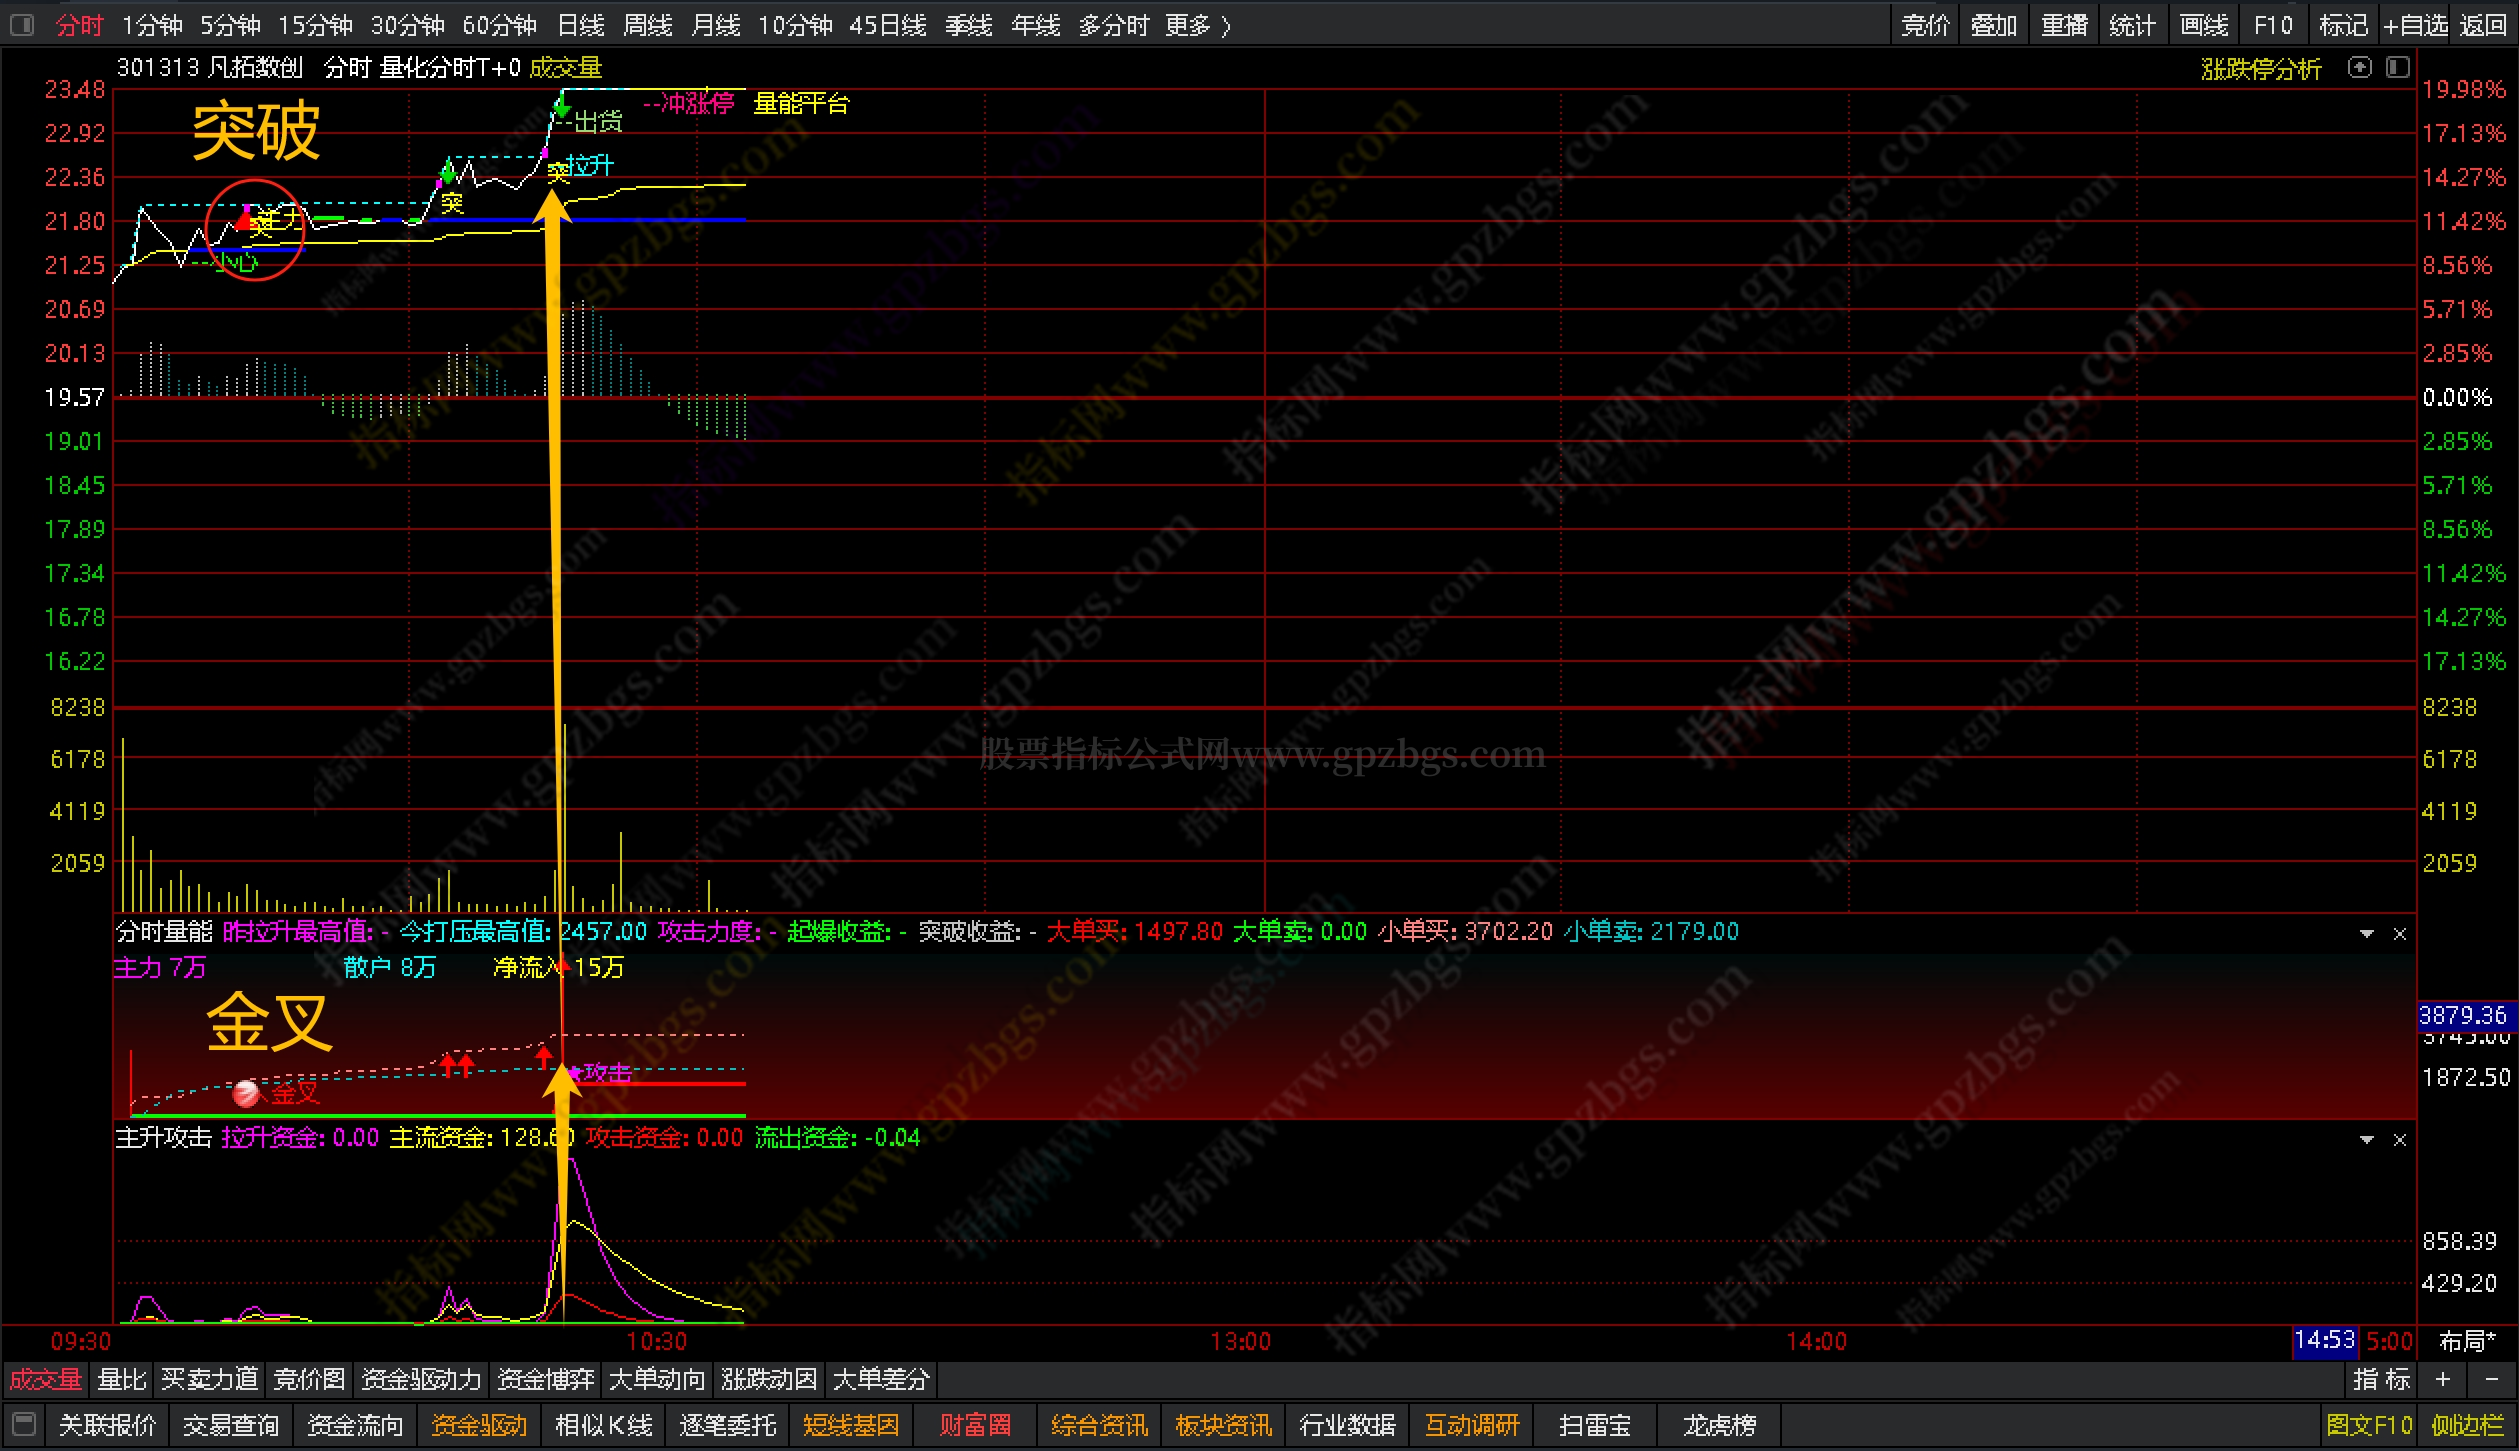Screen dimensions: 2519x1451
Task: Switch to 日线 chart
Action: point(581,25)
